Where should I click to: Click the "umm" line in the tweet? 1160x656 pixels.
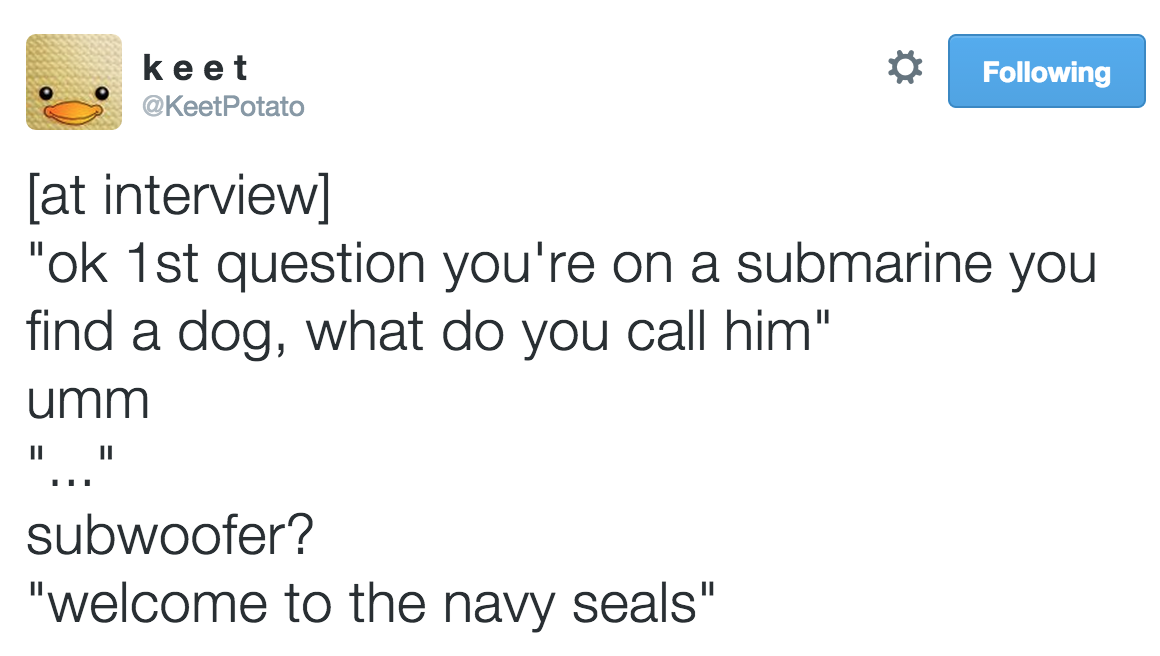(88, 402)
